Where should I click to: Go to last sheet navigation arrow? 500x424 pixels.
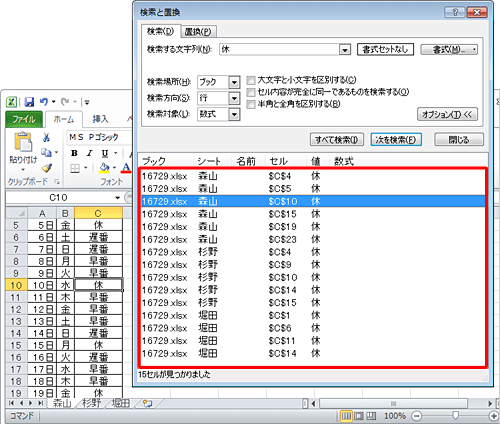[x=40, y=403]
